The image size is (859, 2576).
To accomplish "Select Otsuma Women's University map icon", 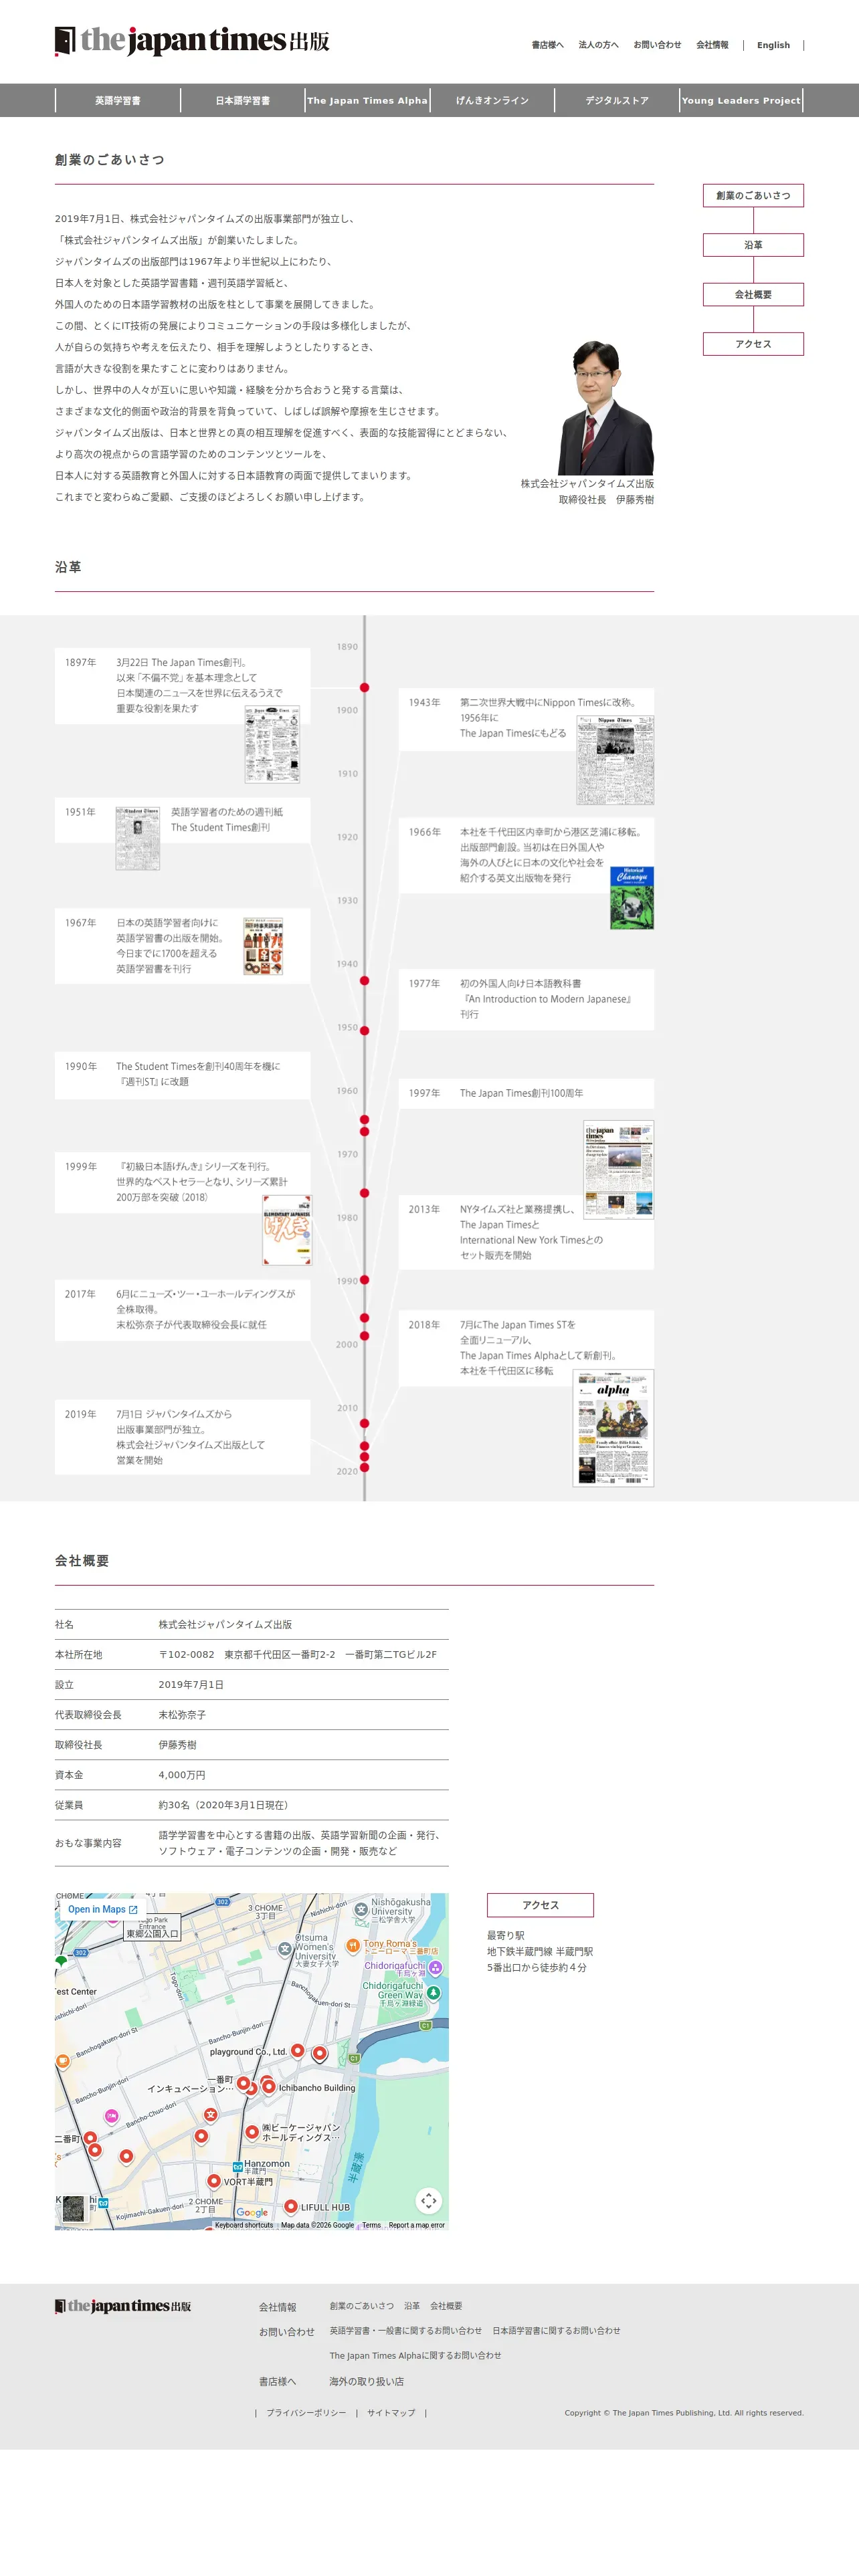I will pos(285,1949).
